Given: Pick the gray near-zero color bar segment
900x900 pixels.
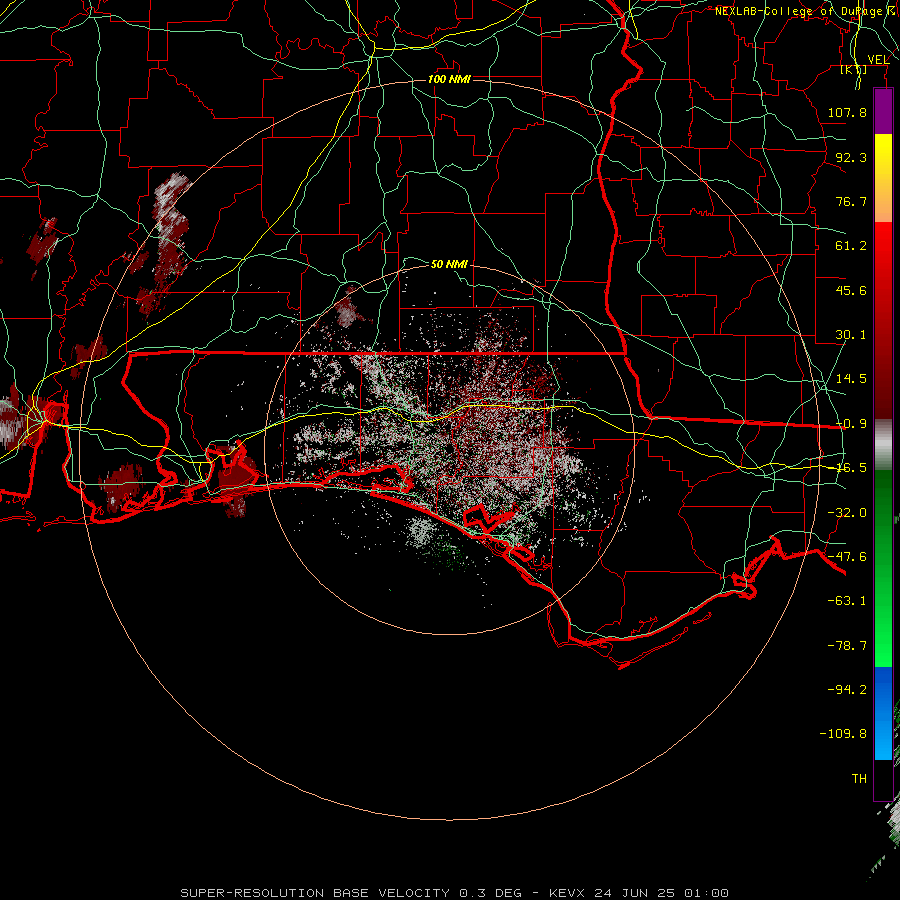Looking at the screenshot, I should pyautogui.click(x=883, y=445).
